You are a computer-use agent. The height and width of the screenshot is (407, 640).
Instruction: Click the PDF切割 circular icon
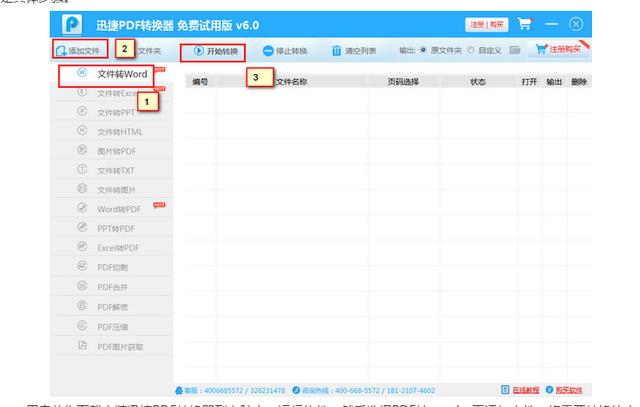pyautogui.click(x=82, y=266)
